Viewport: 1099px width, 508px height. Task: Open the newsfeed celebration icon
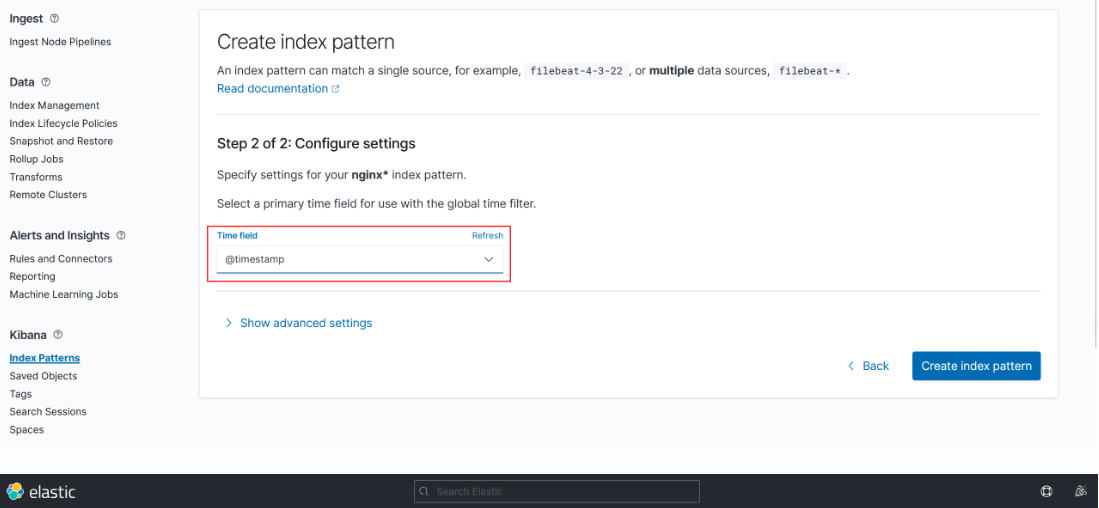[1080, 491]
